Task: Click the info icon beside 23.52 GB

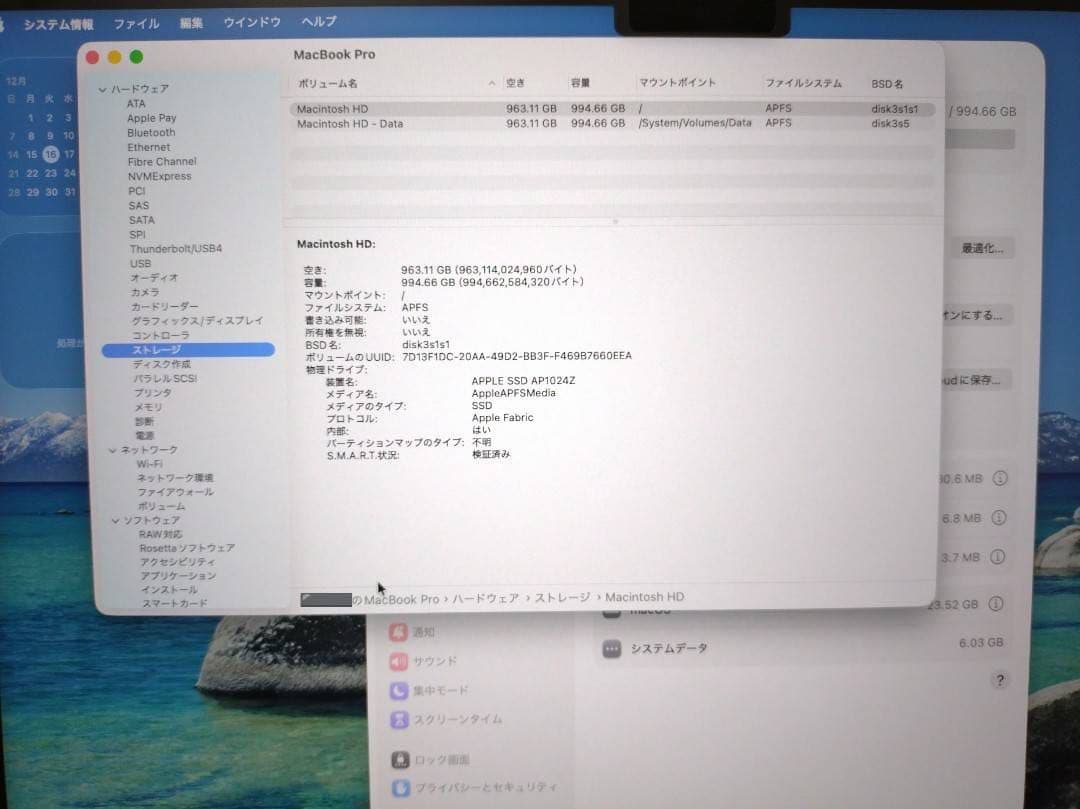Action: pos(1001,604)
